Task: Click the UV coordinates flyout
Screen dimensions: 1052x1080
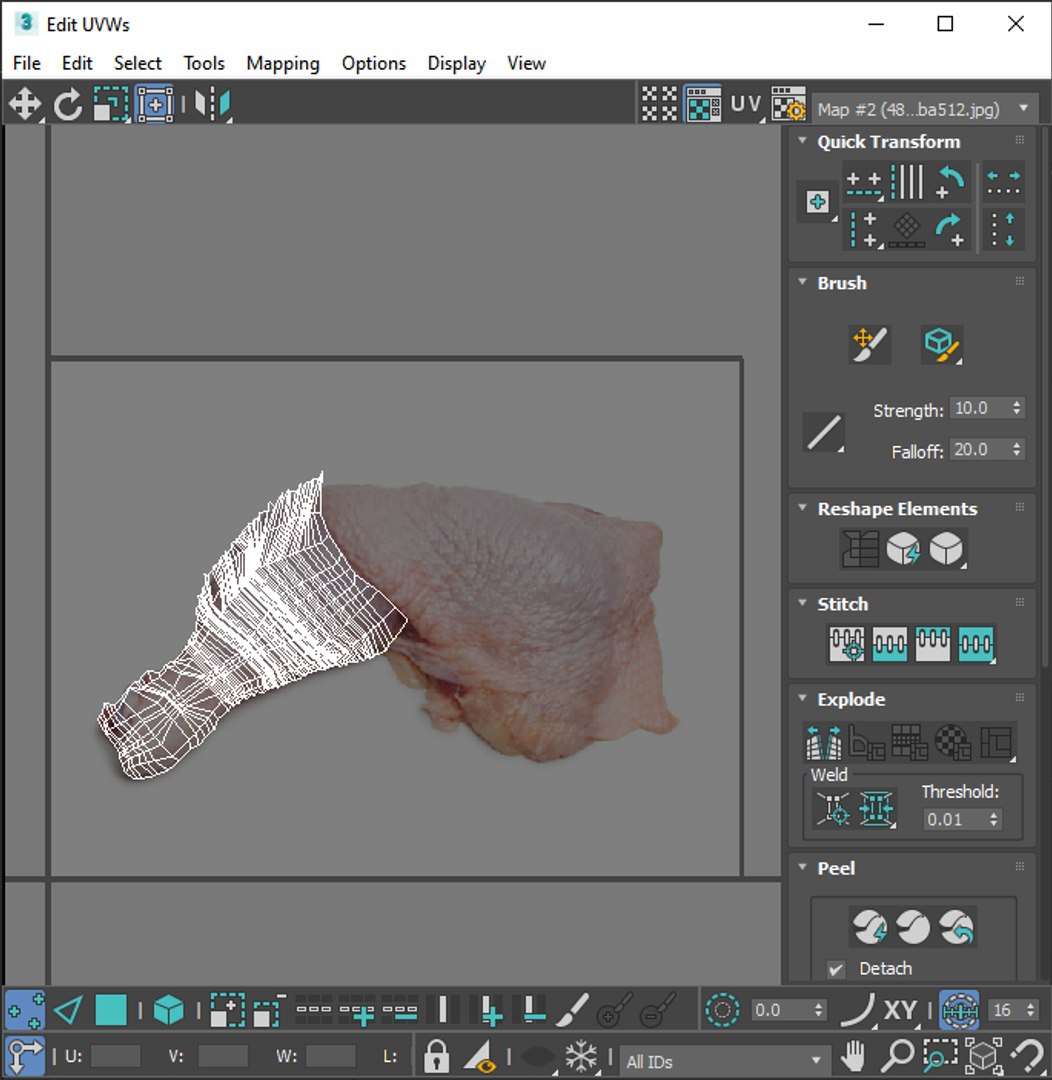Action: [x=746, y=104]
